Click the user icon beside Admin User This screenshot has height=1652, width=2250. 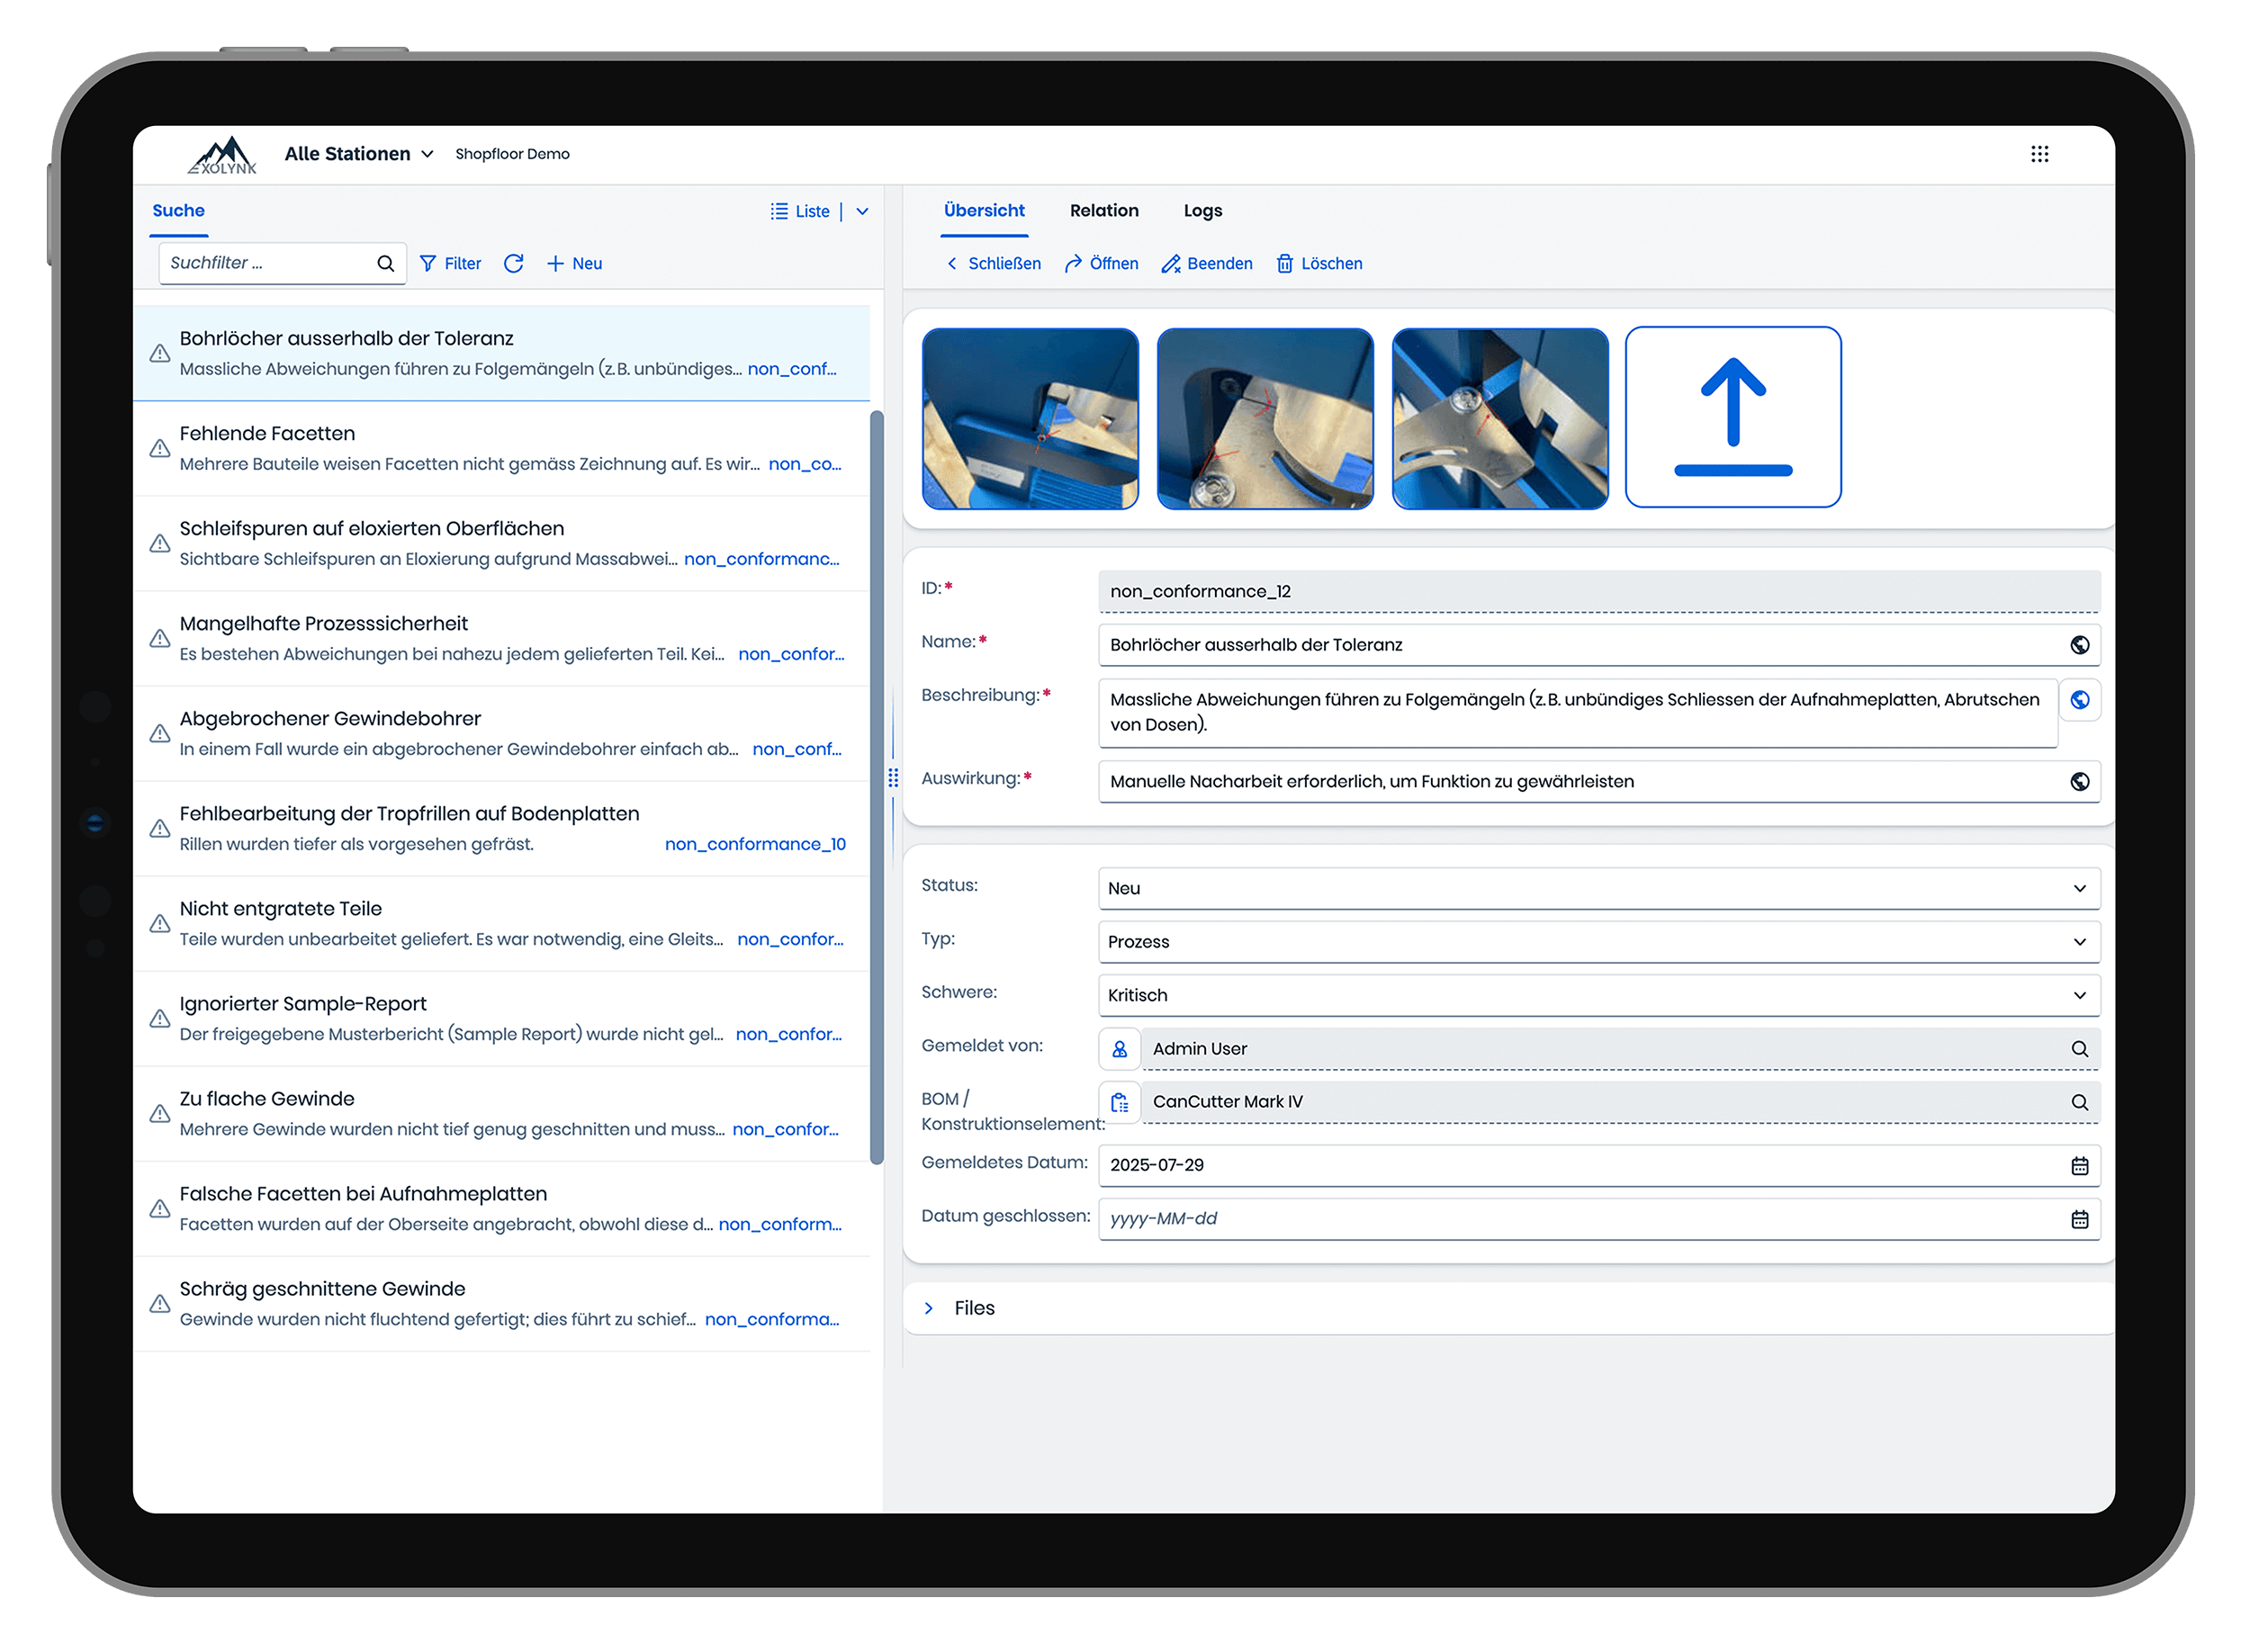click(1120, 1050)
